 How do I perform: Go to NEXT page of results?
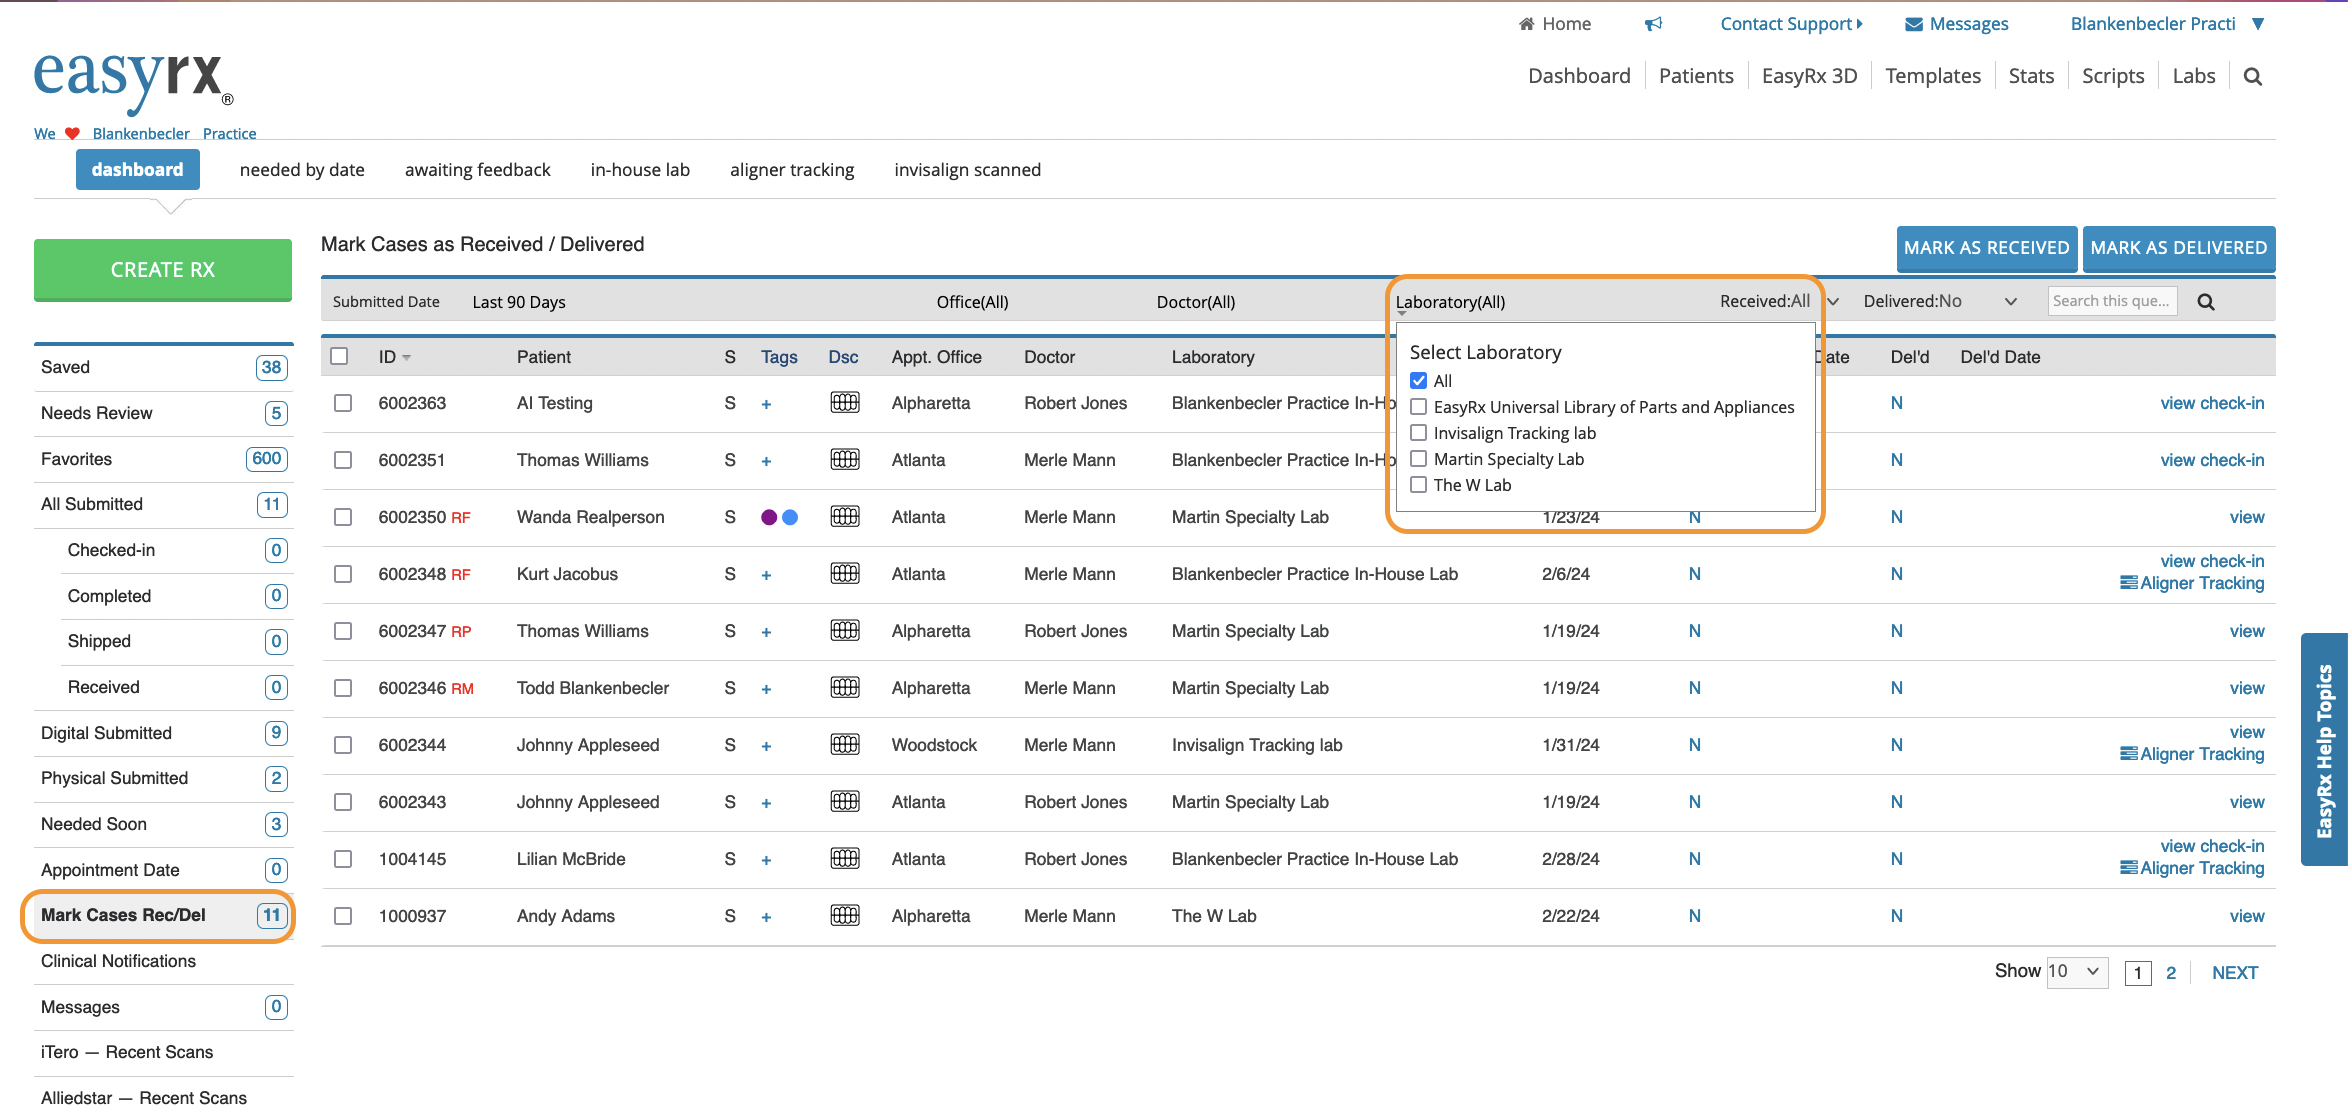(x=2235, y=973)
